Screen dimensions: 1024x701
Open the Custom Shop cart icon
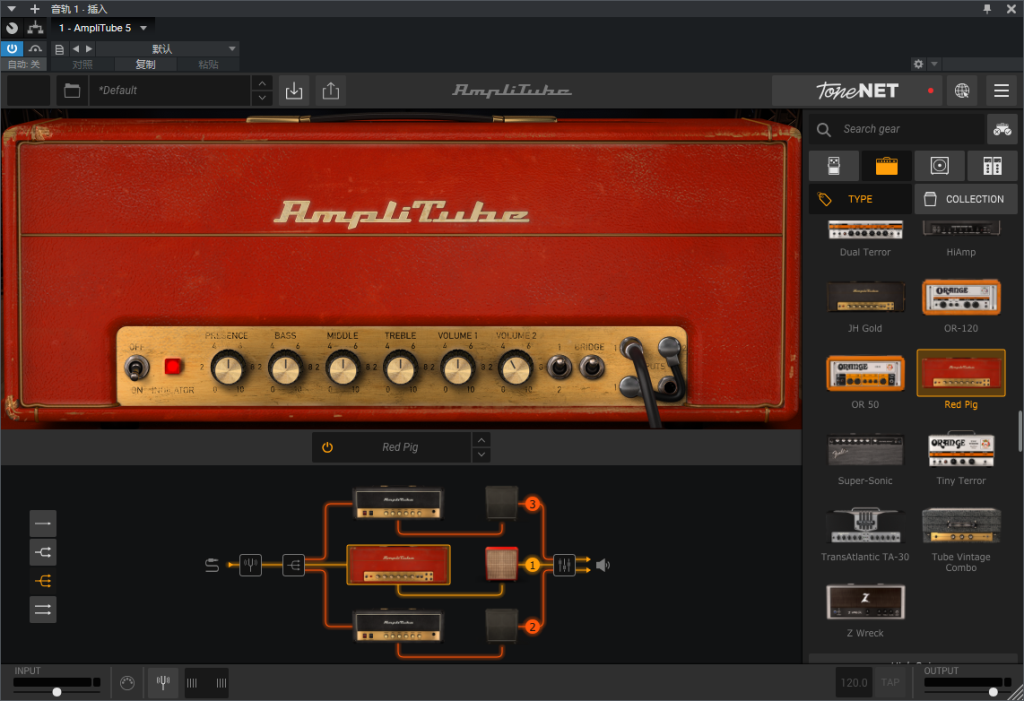pos(1002,129)
